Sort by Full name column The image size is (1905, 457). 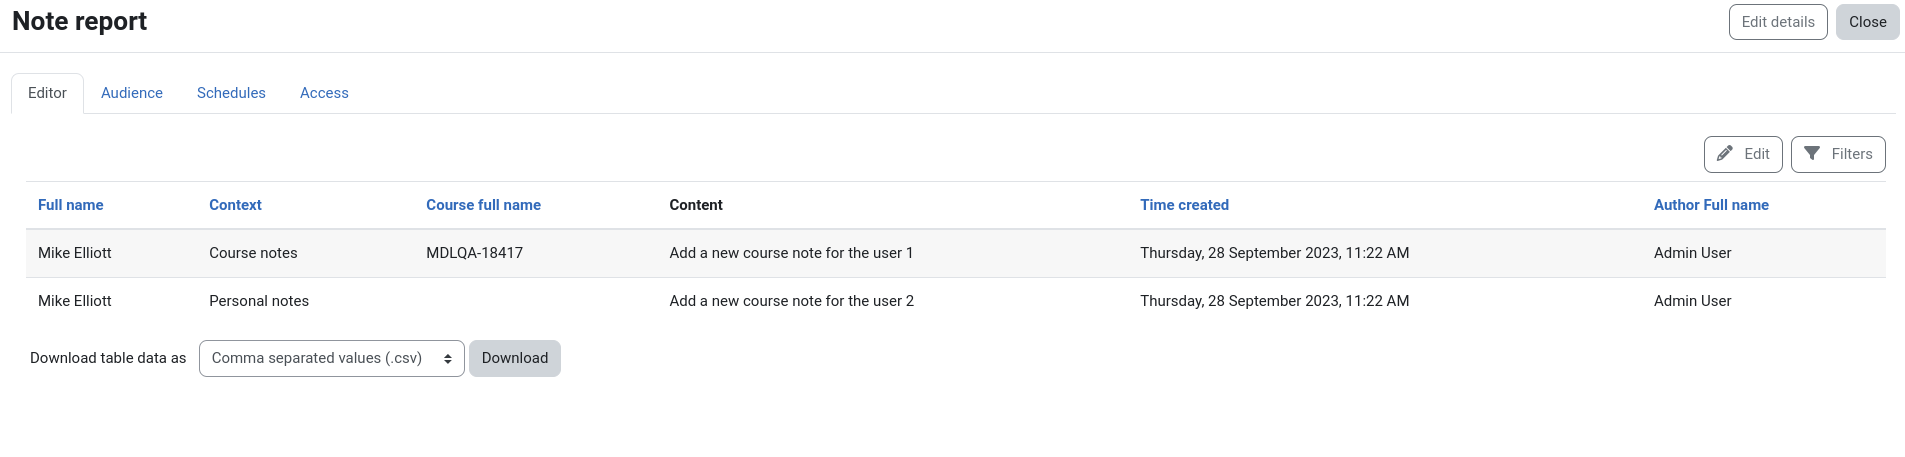coord(70,205)
